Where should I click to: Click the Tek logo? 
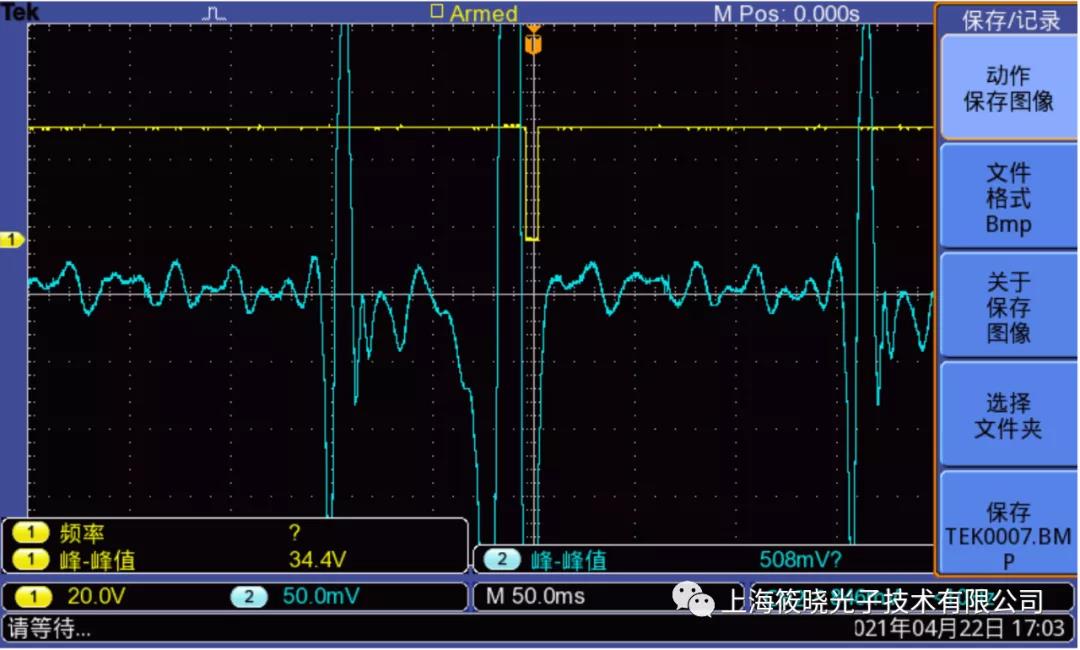click(x=18, y=12)
